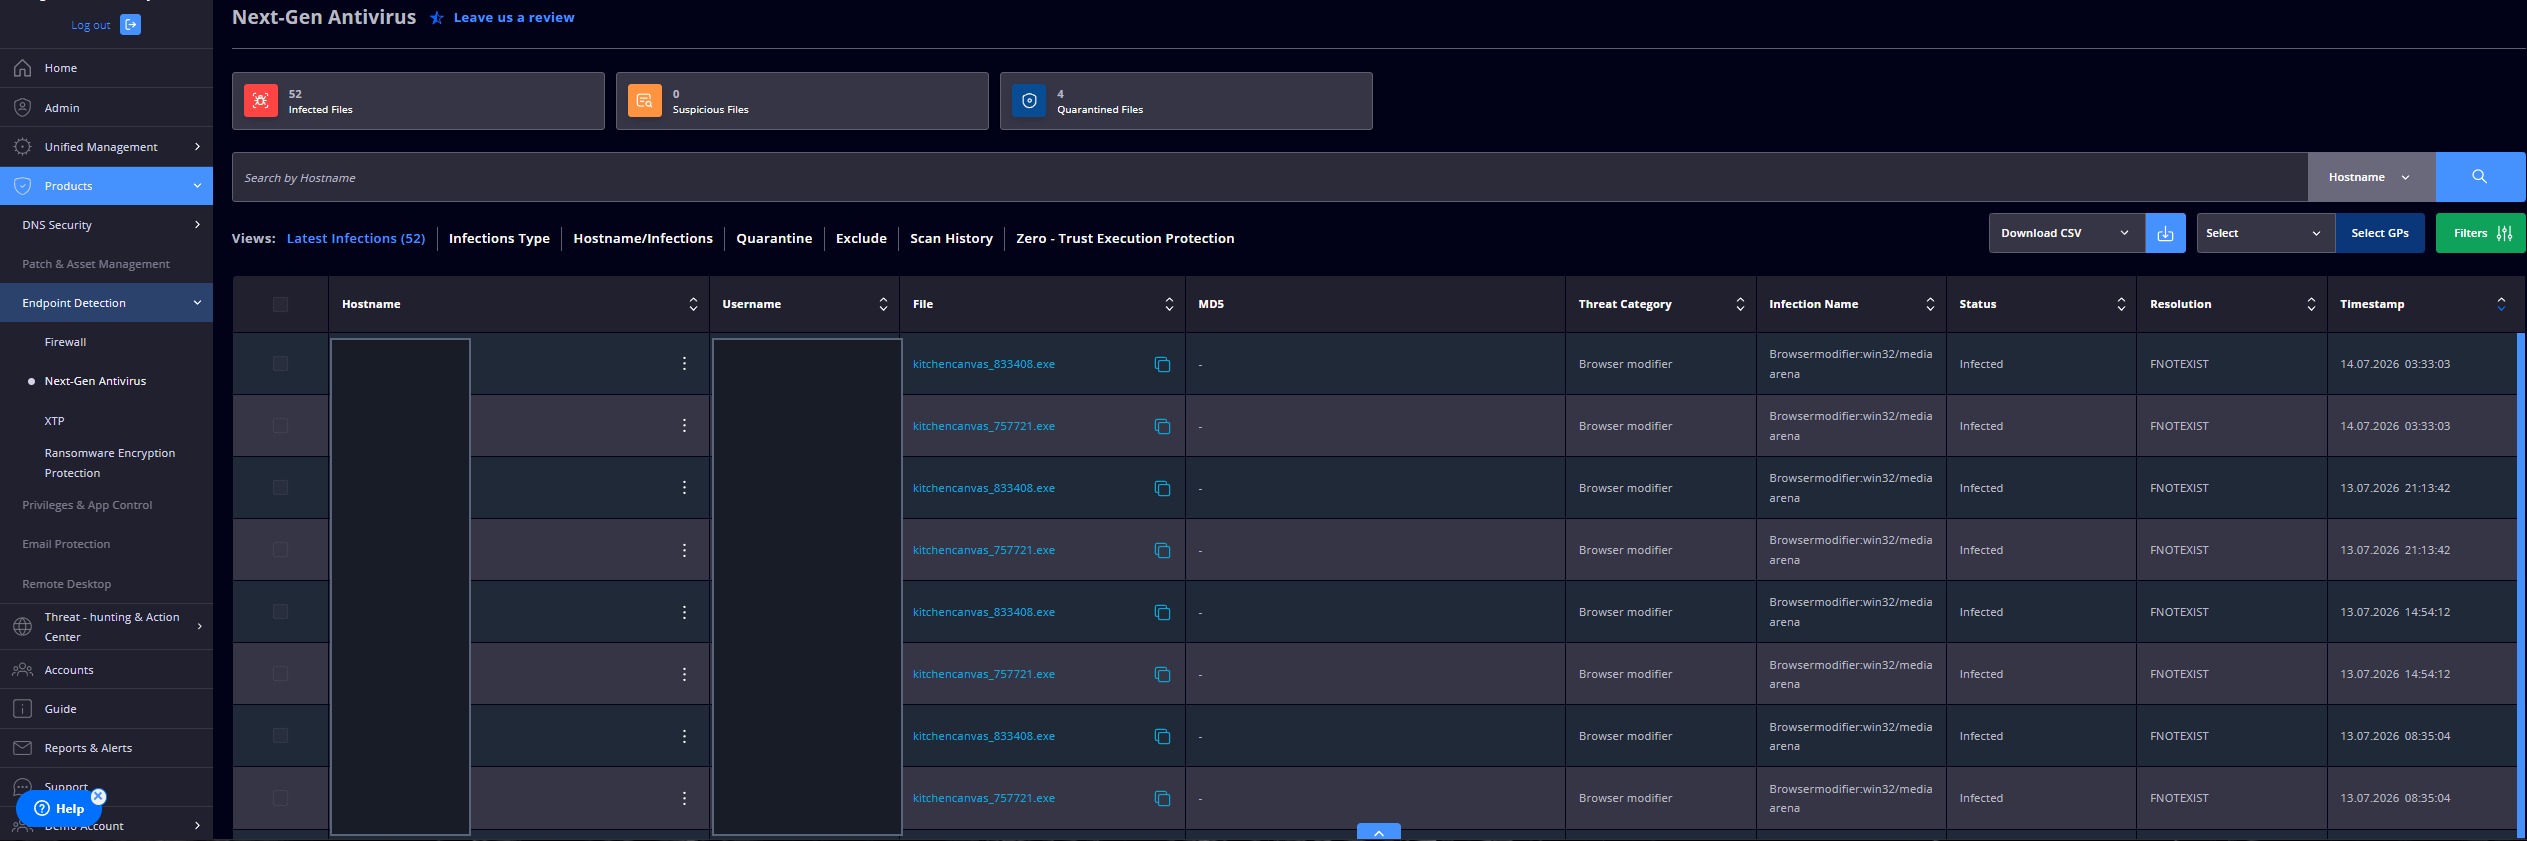Click the red Infected Files icon
This screenshot has height=841, width=2527.
tap(261, 101)
